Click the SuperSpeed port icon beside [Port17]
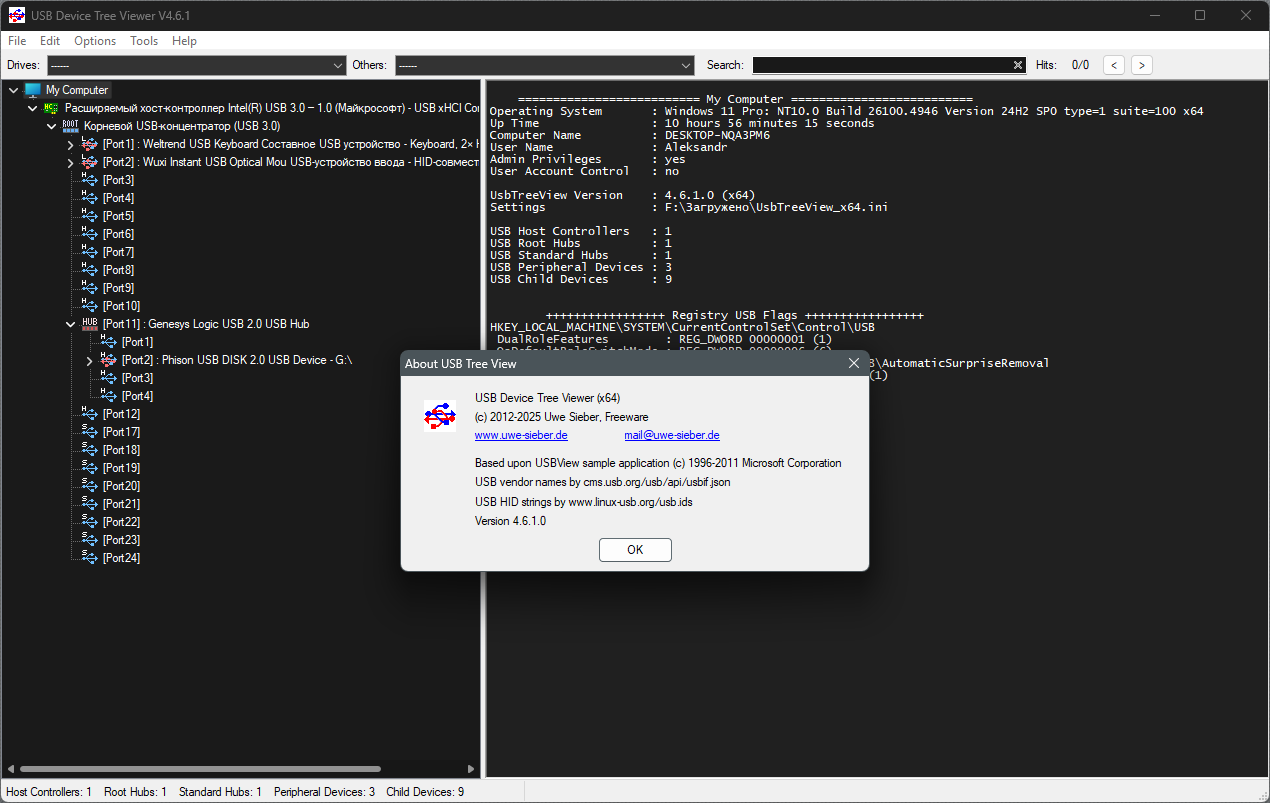The height and width of the screenshot is (803, 1270). (x=90, y=432)
